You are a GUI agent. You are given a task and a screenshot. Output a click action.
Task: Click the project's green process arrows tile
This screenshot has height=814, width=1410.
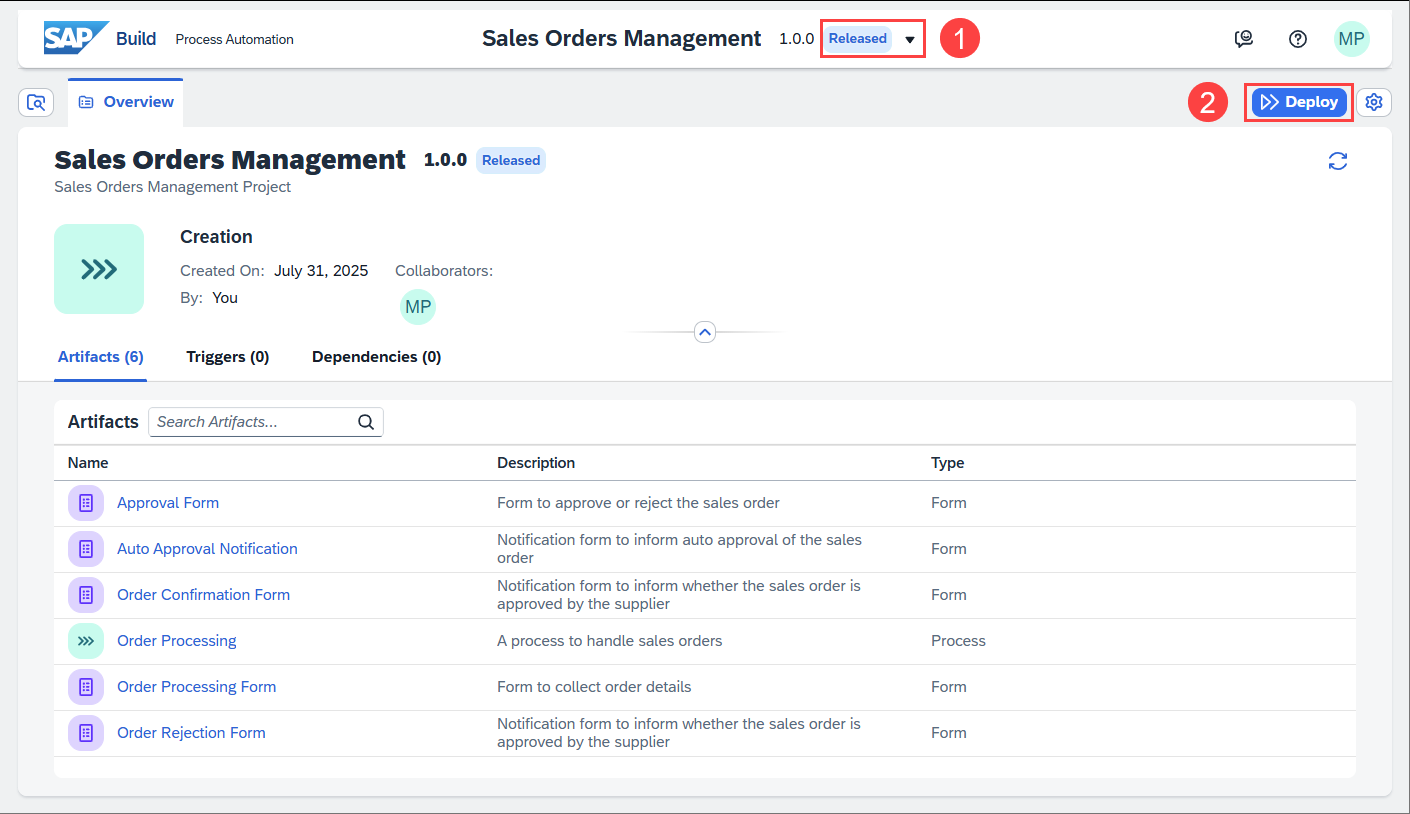tap(99, 269)
